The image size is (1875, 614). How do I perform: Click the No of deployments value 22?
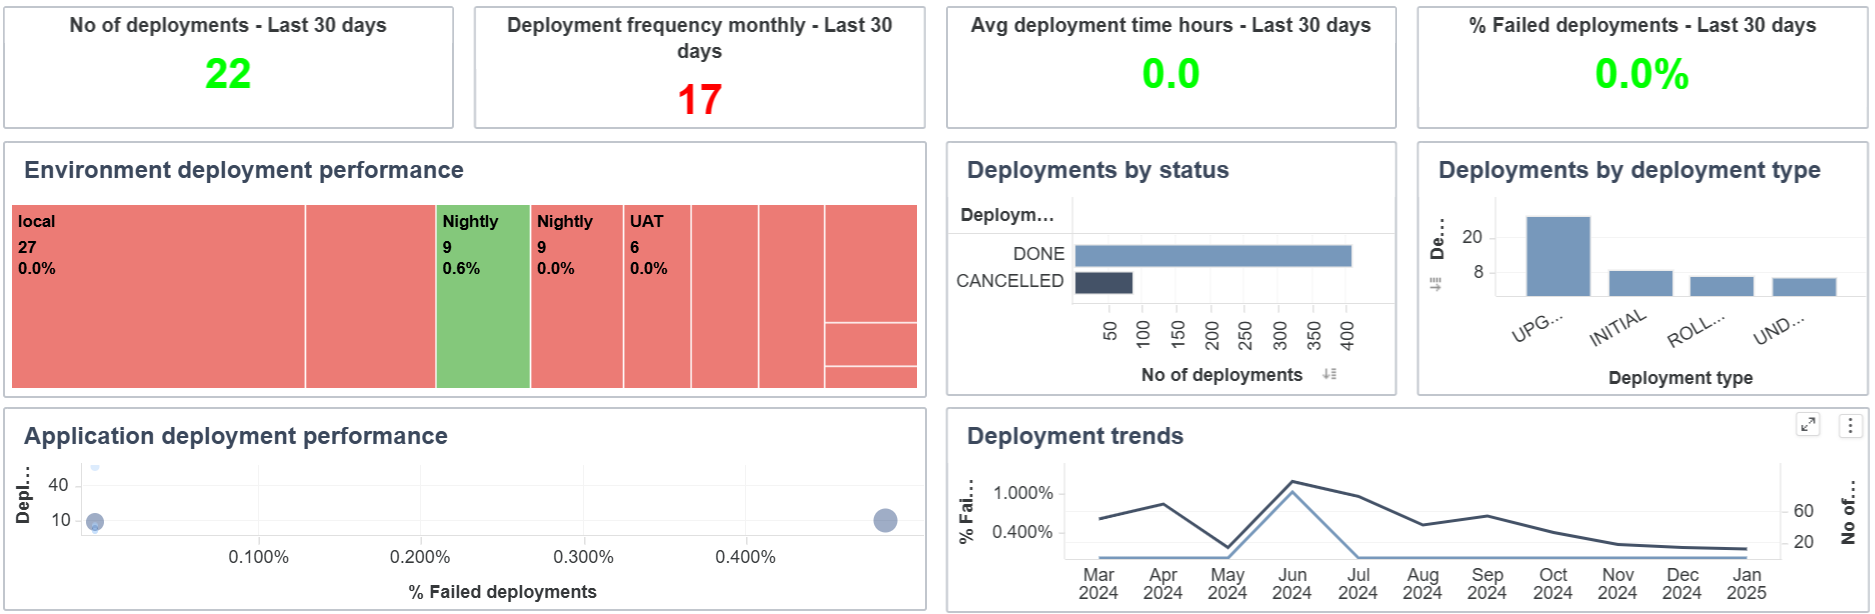[x=228, y=74]
